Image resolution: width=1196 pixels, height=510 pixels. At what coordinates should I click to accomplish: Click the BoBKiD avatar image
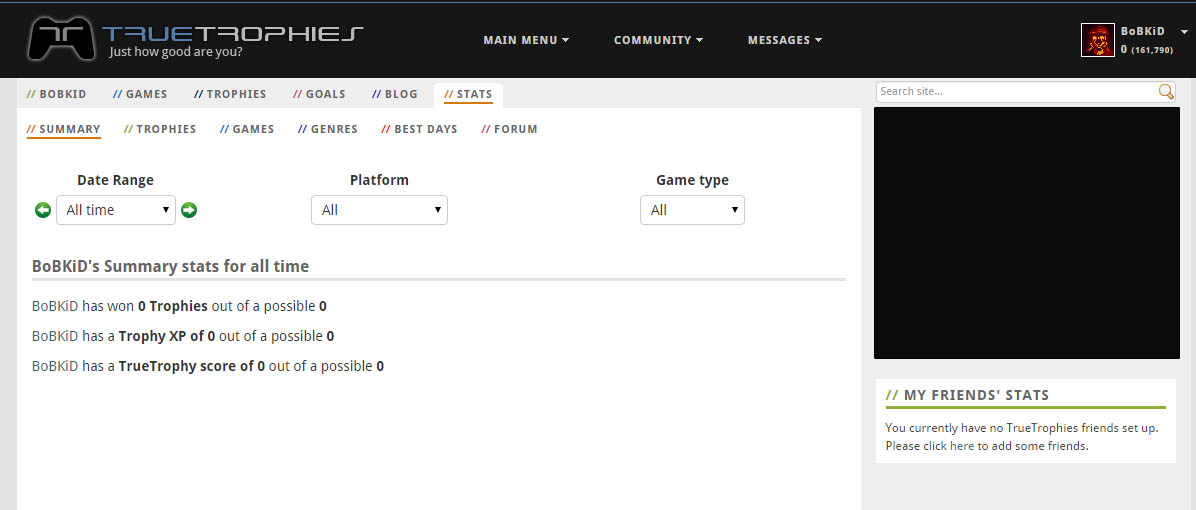[1097, 40]
